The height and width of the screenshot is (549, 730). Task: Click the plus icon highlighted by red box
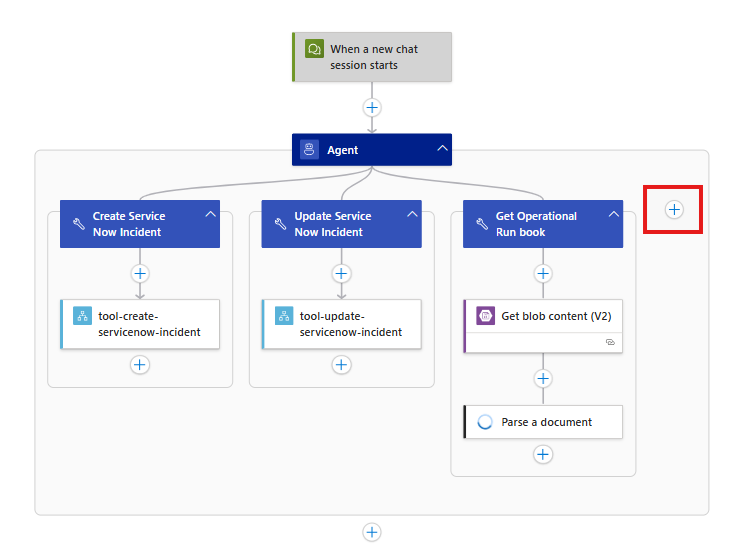674,209
